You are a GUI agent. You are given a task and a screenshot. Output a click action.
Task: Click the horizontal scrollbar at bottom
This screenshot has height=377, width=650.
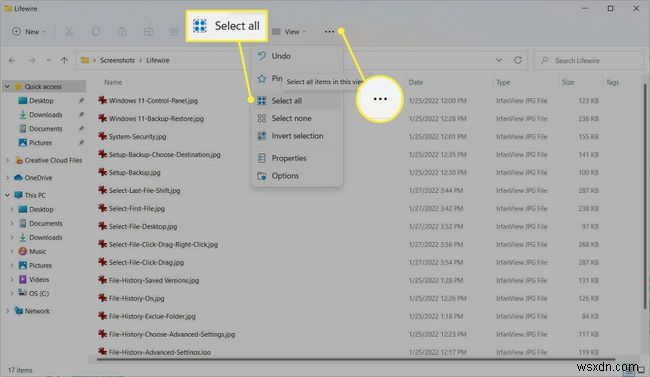click(x=356, y=359)
